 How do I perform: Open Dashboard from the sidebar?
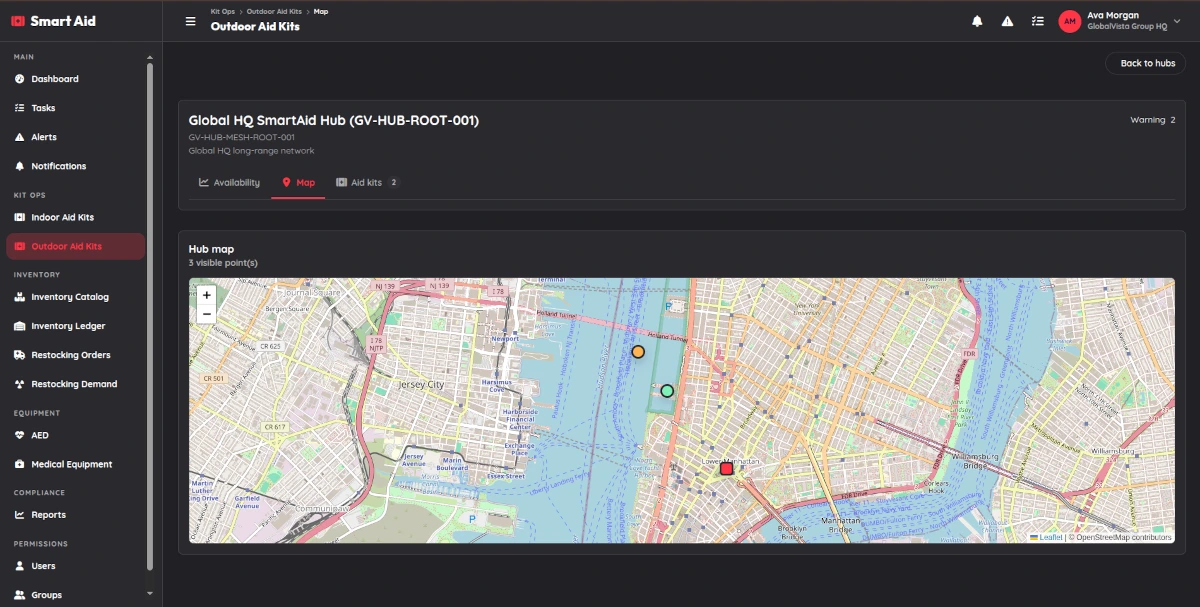76,79
